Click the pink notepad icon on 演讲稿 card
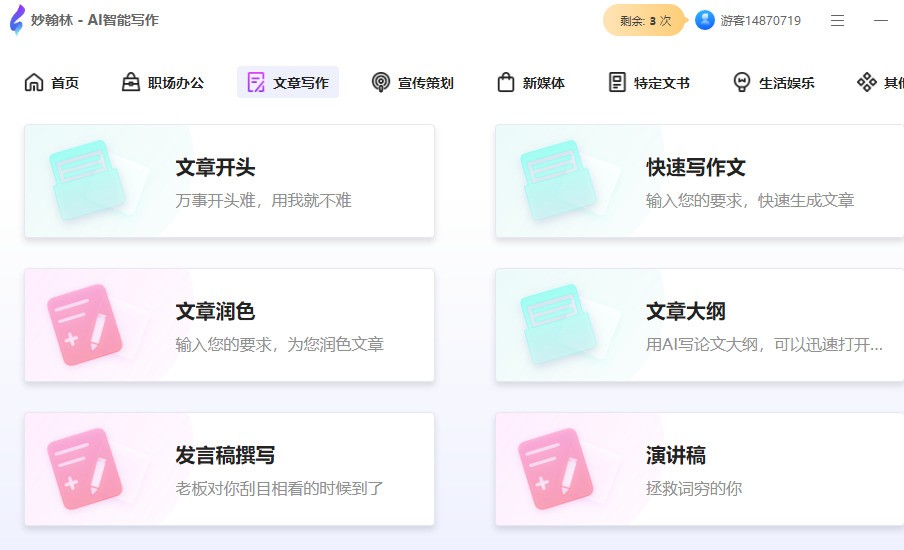 [556, 469]
